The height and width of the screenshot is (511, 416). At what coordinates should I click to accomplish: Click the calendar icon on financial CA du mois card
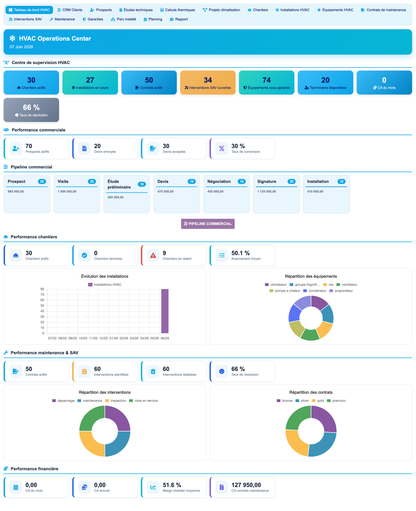[16, 487]
